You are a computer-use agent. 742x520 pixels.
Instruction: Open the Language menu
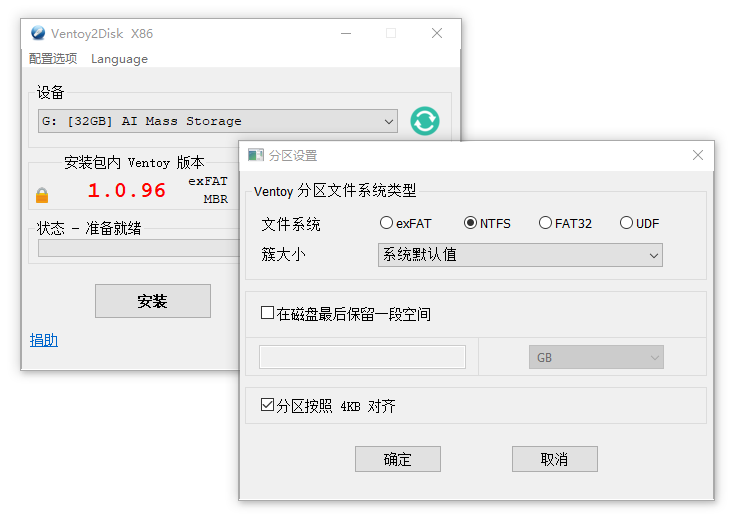pyautogui.click(x=119, y=59)
